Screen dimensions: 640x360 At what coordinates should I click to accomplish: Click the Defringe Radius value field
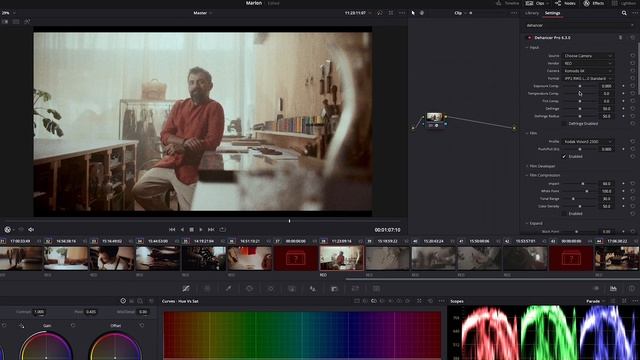point(607,116)
